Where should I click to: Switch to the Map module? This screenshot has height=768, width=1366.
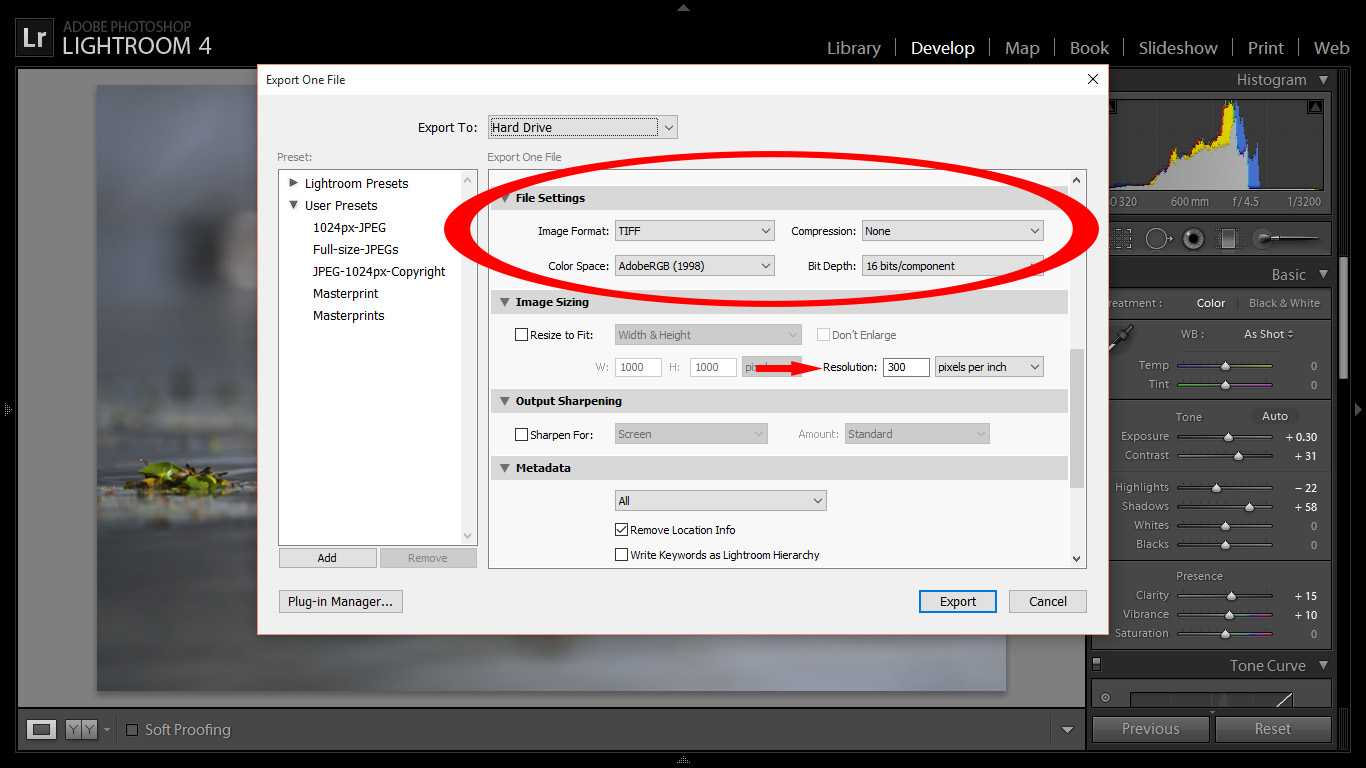pos(1022,48)
